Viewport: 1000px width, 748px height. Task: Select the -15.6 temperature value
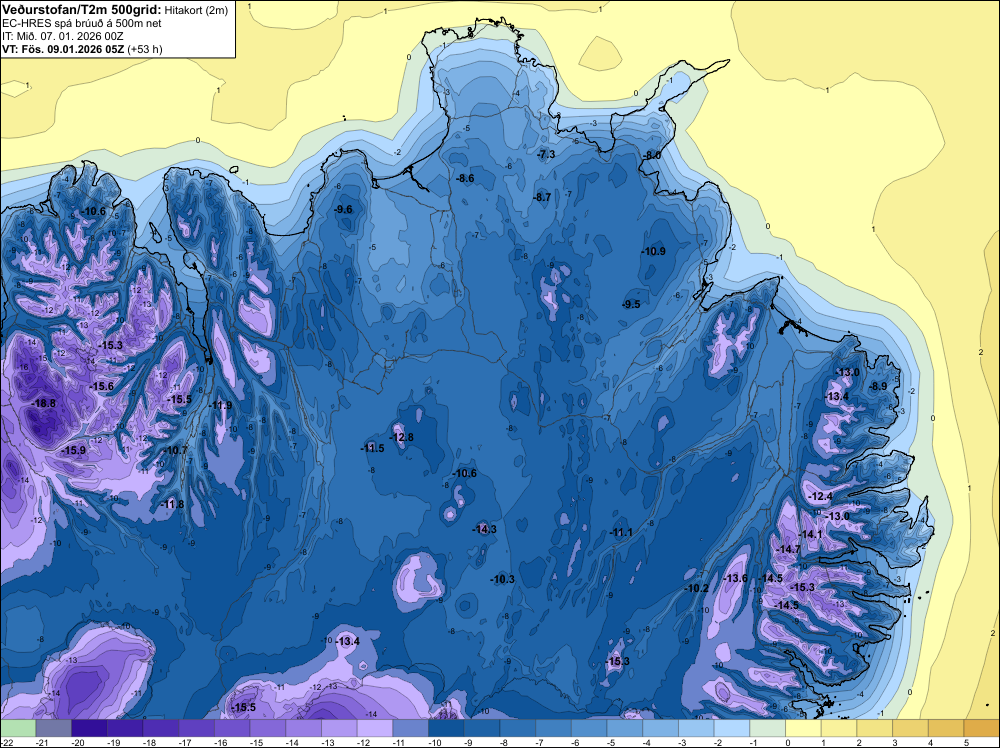coord(101,386)
